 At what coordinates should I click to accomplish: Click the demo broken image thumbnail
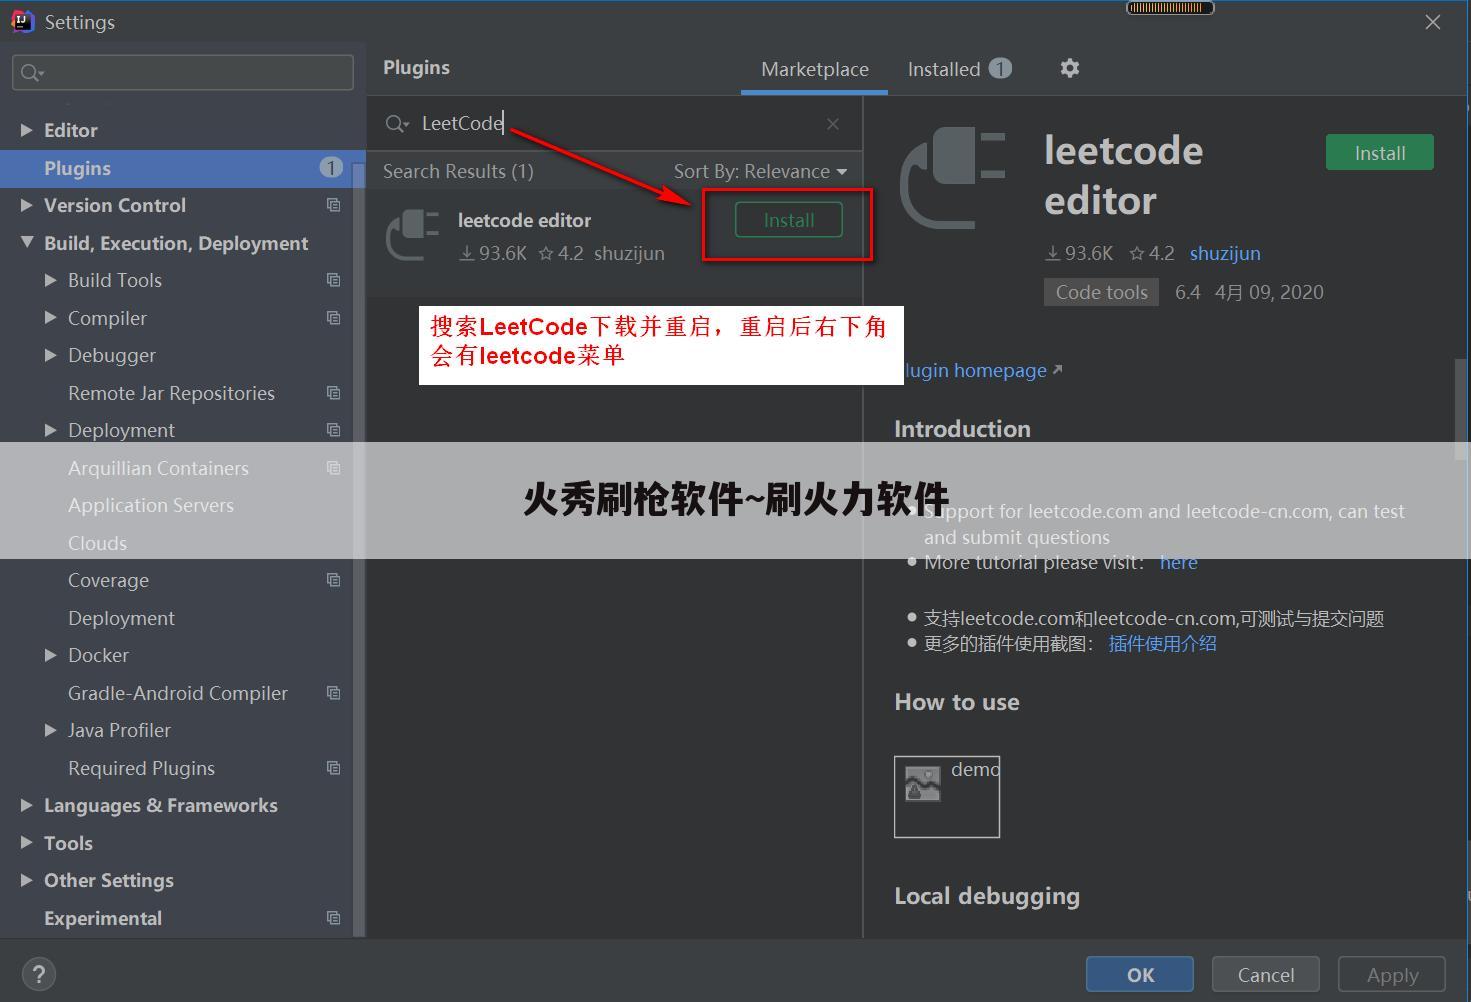coord(947,796)
